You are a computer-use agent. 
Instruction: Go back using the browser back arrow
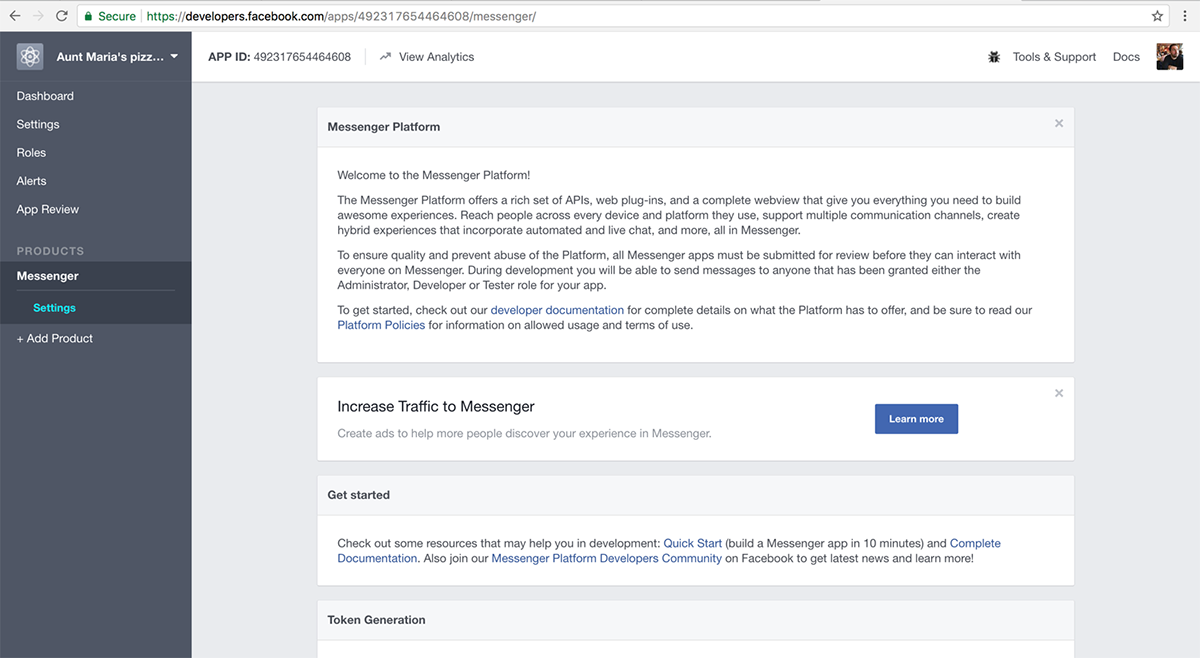point(14,16)
